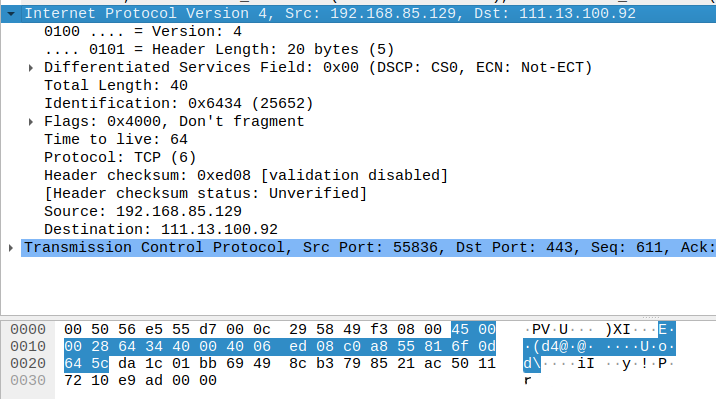Select the Header checksum status line
The width and height of the screenshot is (716, 399).
click(x=205, y=193)
